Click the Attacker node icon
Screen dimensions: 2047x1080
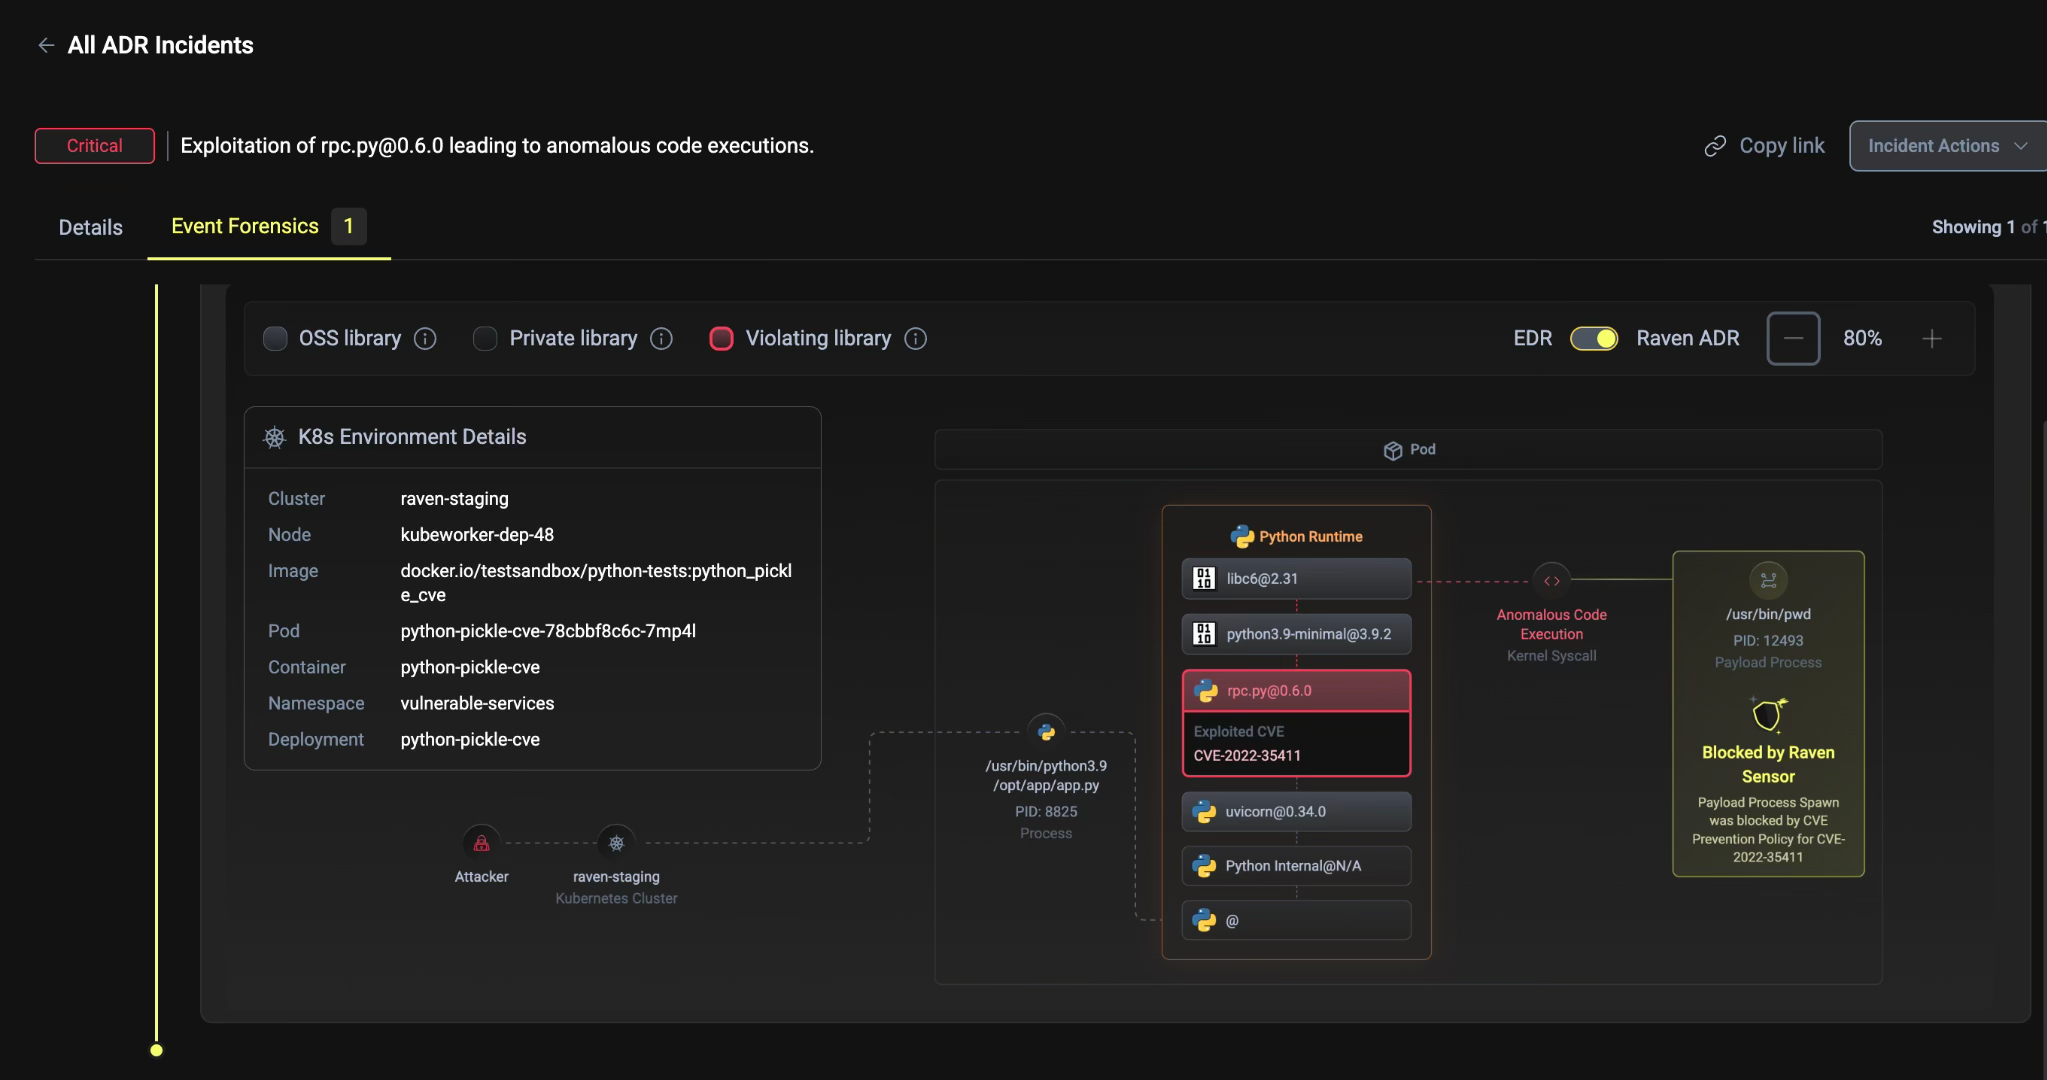(x=481, y=843)
